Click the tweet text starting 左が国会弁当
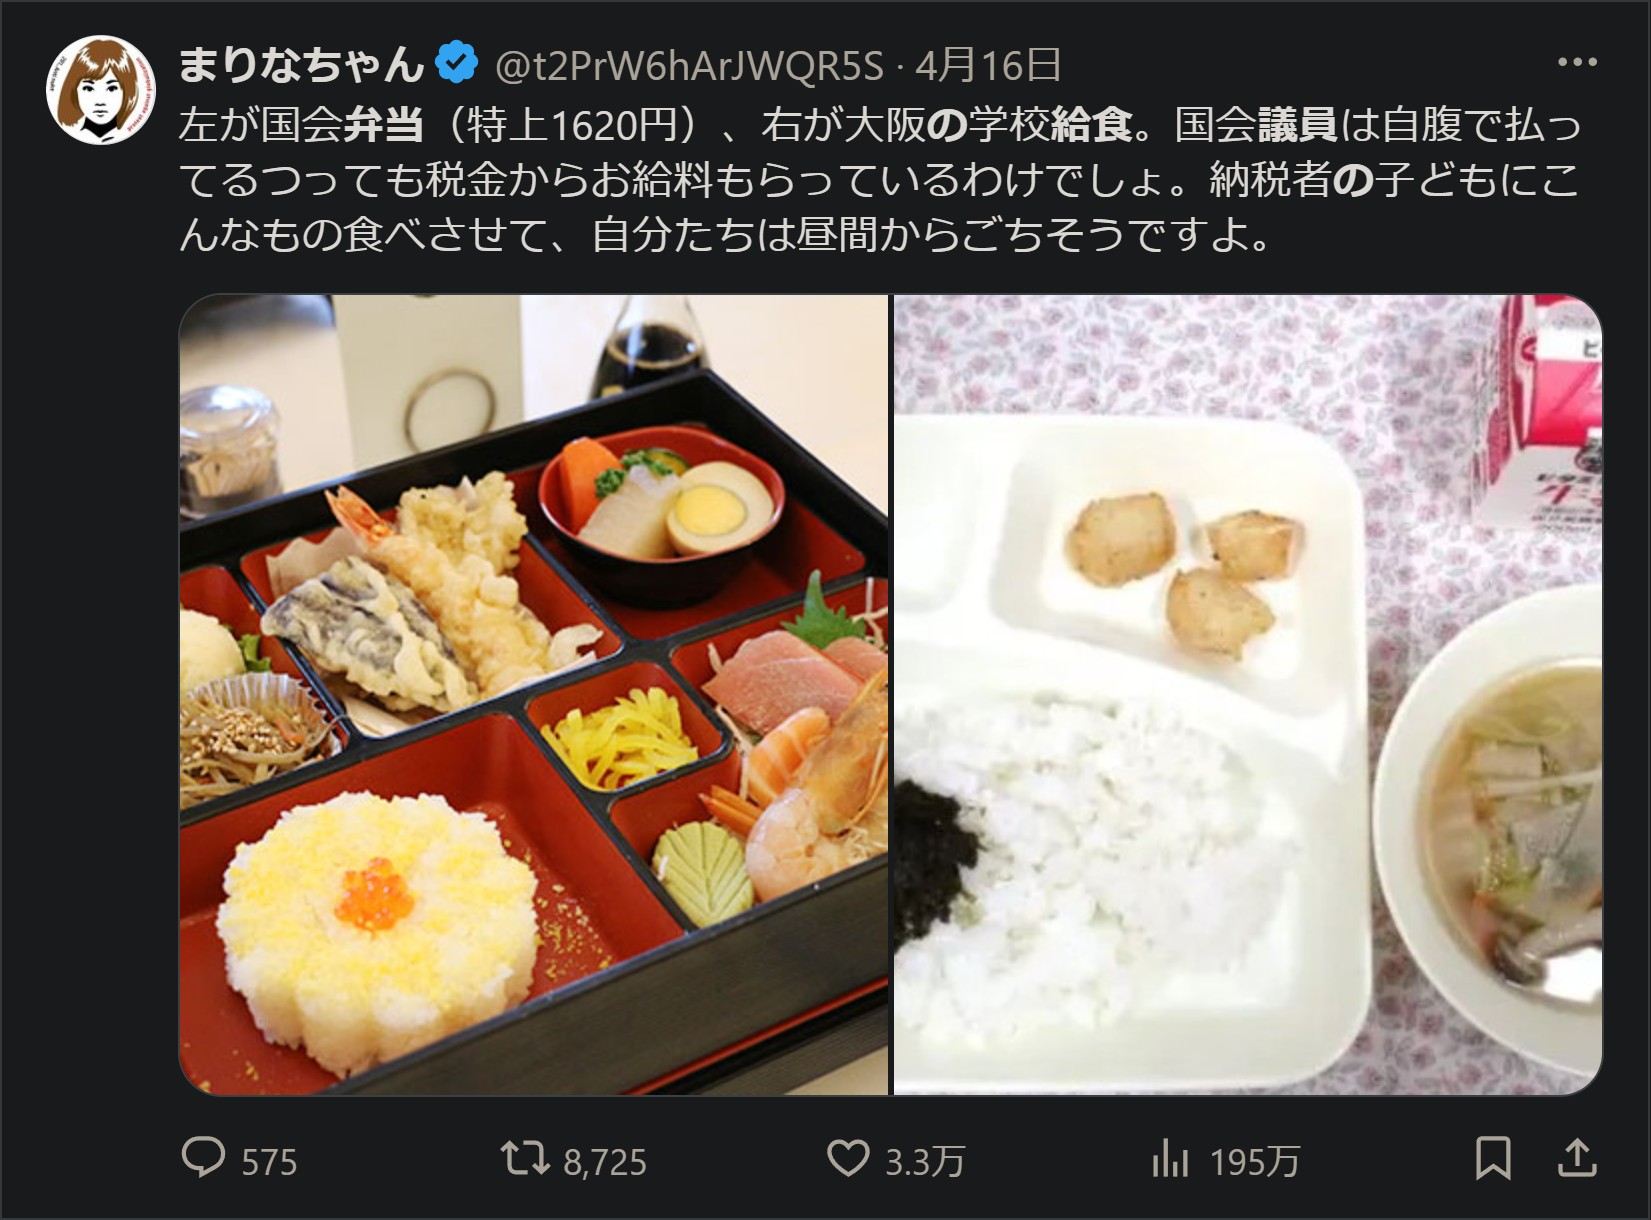The image size is (1651, 1220). [x=880, y=180]
